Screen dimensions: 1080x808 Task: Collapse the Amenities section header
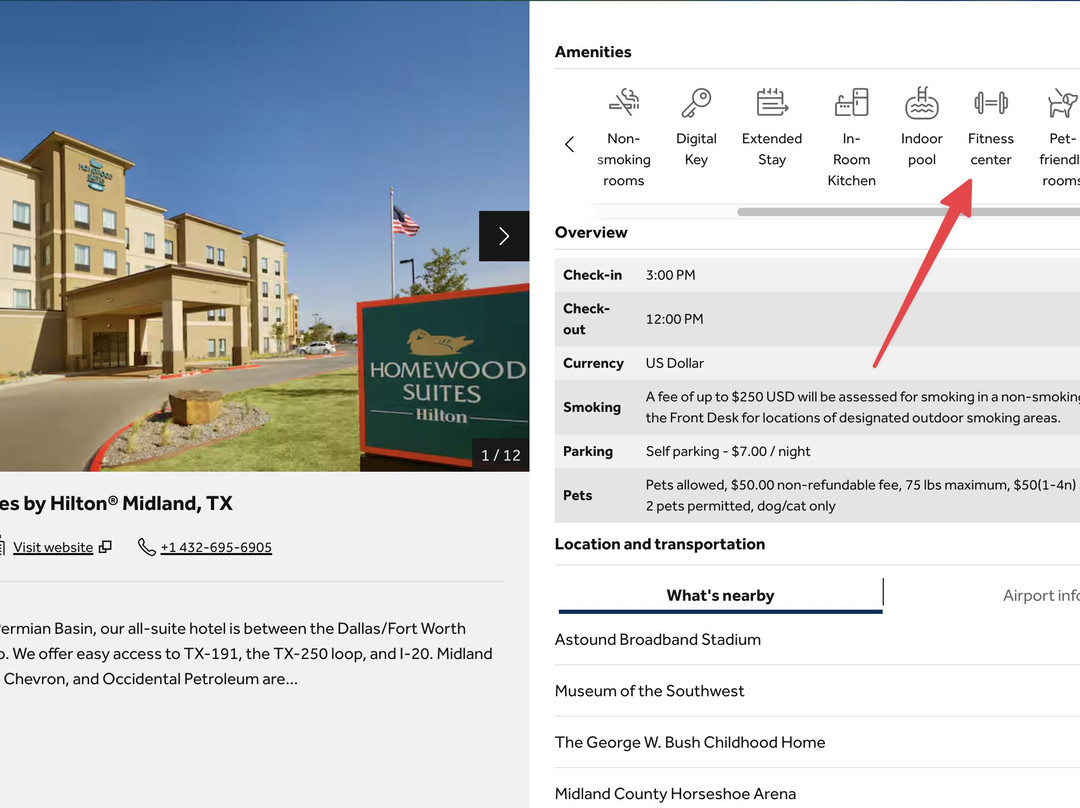(592, 51)
